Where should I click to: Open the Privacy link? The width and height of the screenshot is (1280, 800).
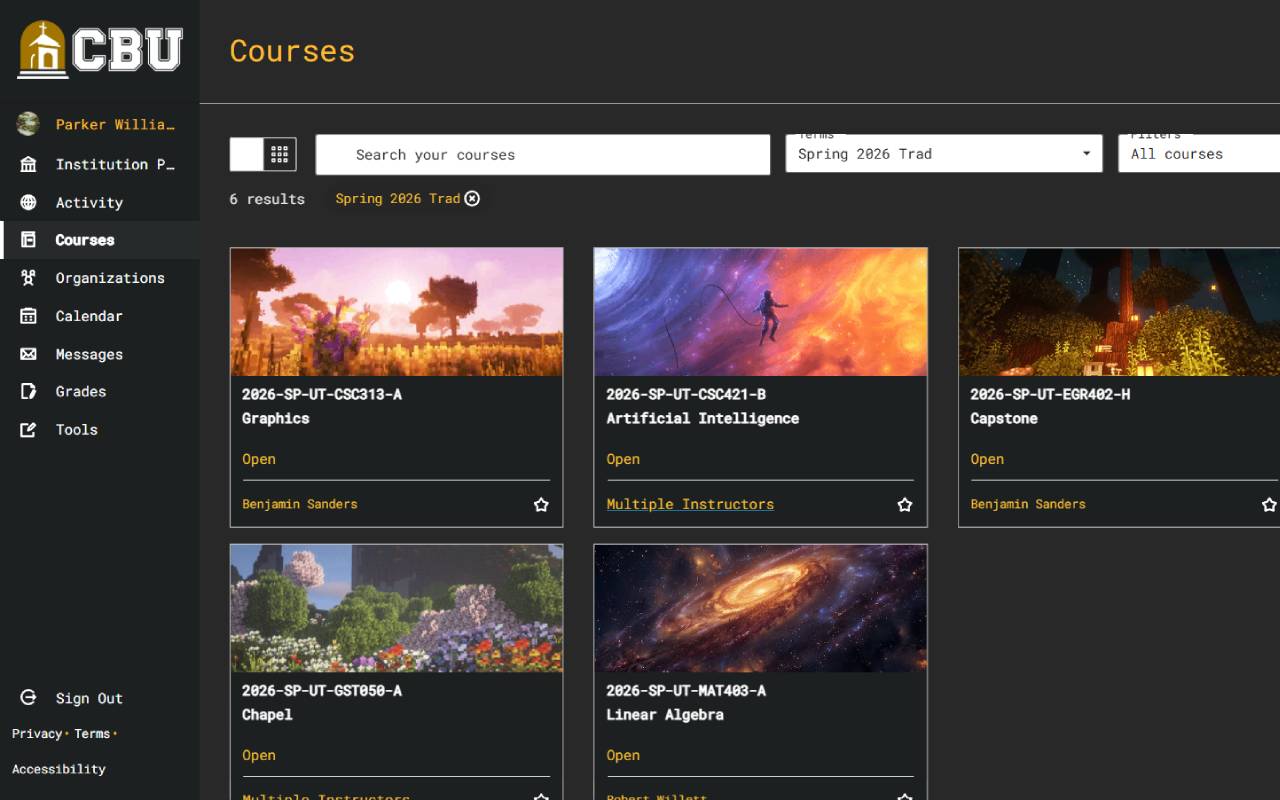point(37,734)
